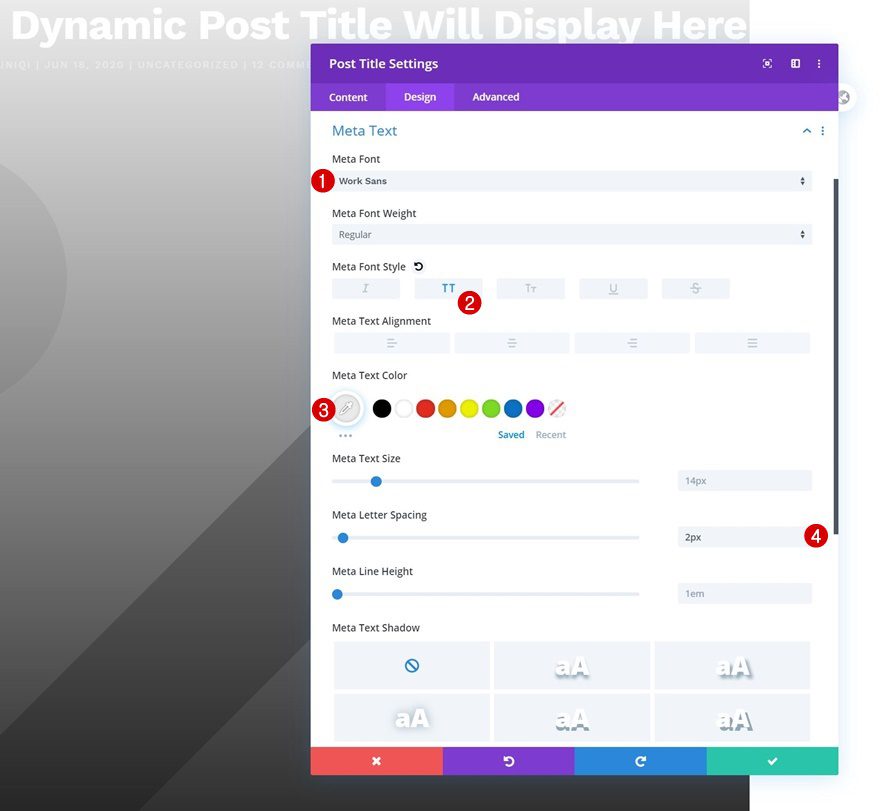Toggle uppercase TT font style
This screenshot has height=811, width=880.
[447, 287]
